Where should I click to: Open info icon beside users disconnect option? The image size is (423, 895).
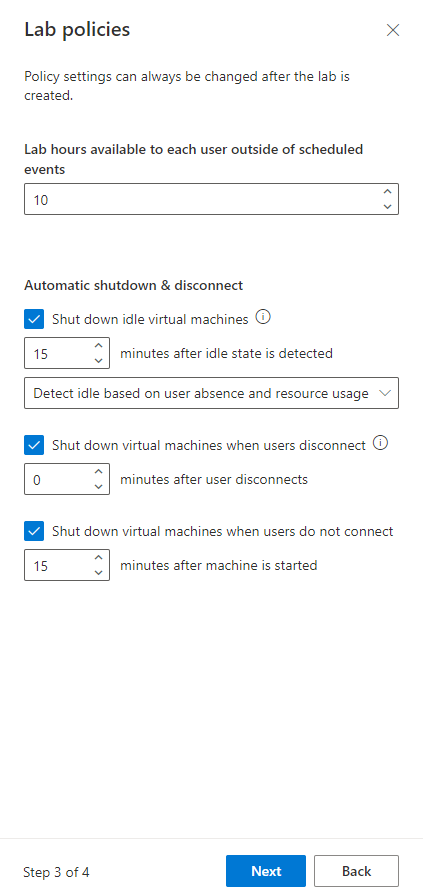click(380, 443)
